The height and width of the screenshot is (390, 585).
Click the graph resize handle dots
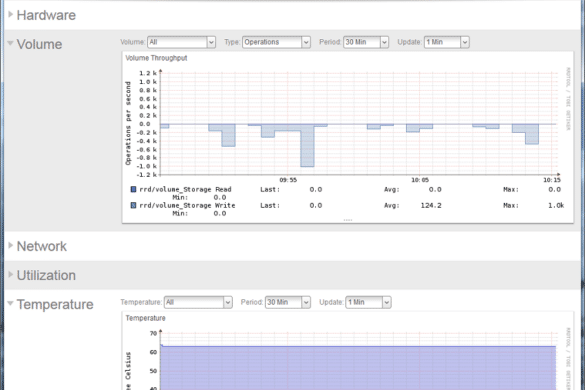click(x=348, y=220)
